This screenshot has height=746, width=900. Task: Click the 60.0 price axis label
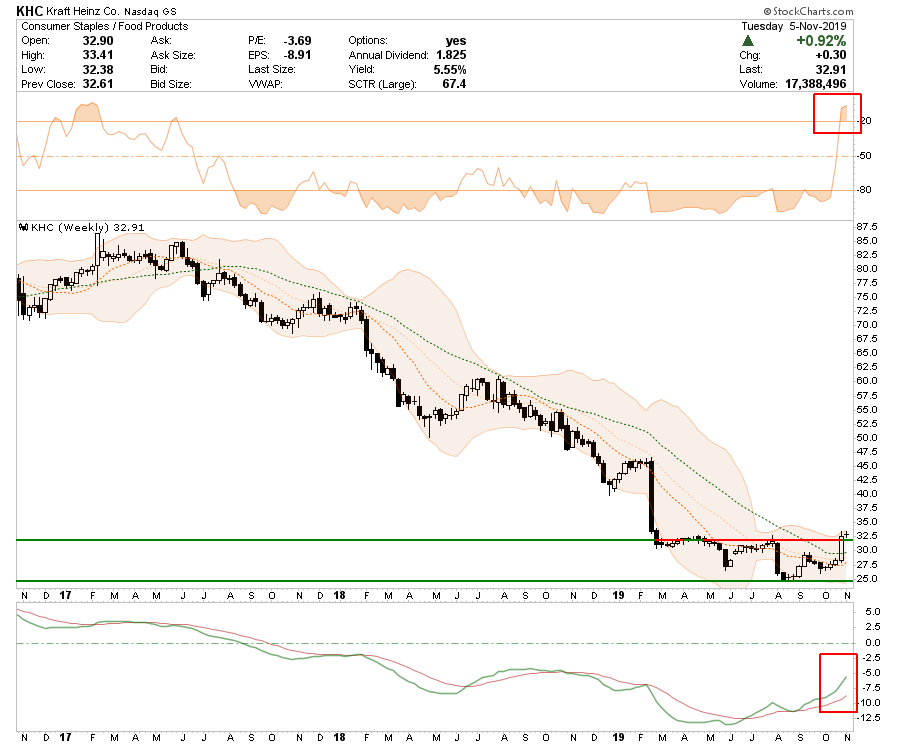click(867, 381)
